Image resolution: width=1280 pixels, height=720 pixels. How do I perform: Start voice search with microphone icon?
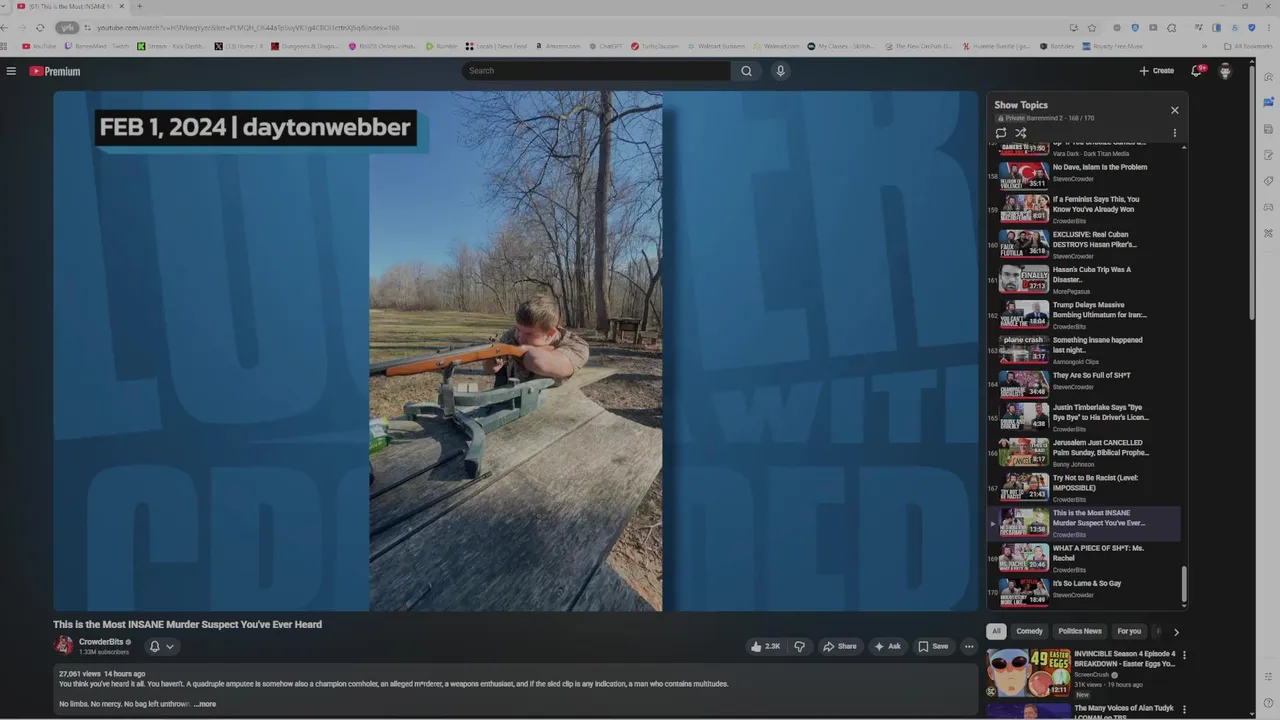781,71
